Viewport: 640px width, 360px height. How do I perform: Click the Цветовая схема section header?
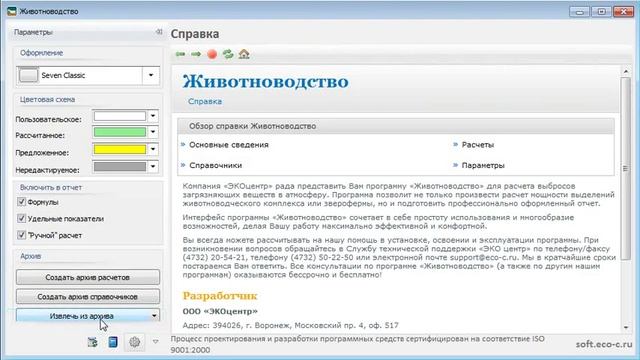point(47,99)
